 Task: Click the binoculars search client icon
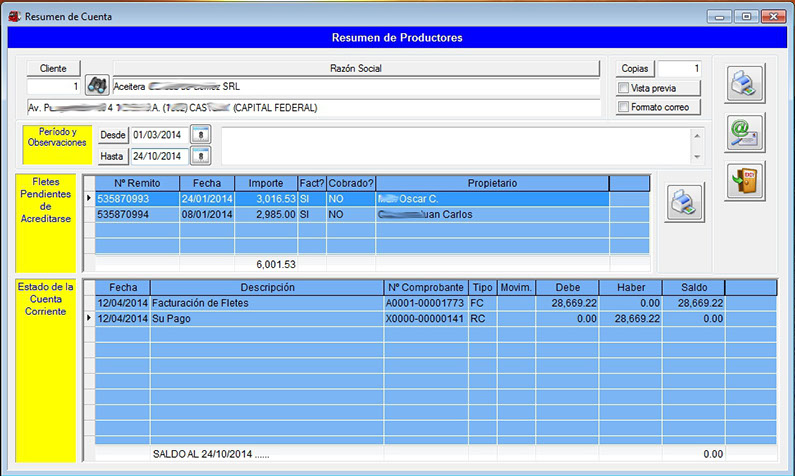(97, 86)
